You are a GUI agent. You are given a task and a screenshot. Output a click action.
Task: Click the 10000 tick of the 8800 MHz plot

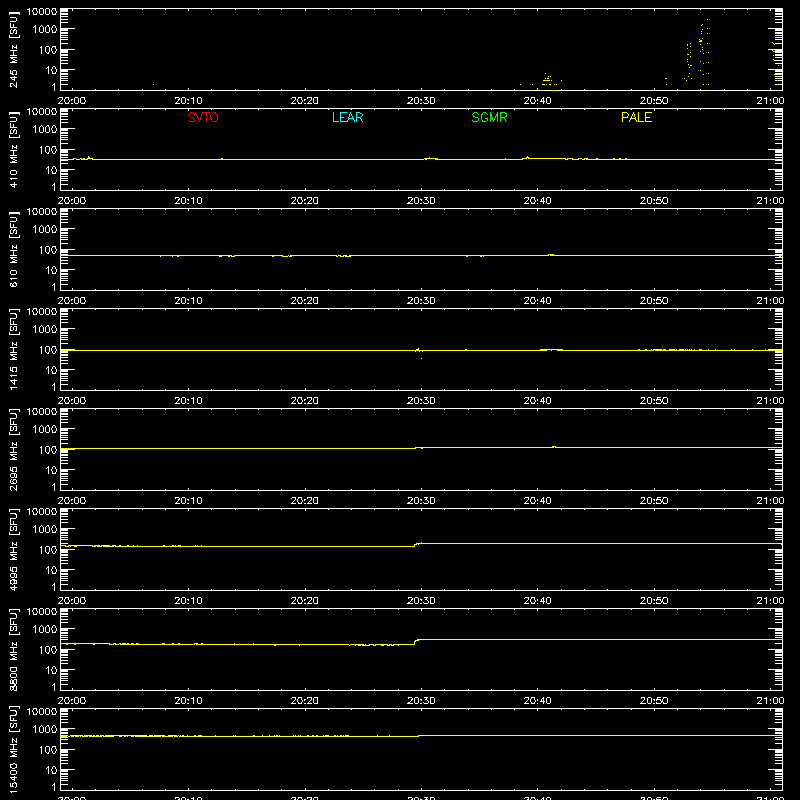tap(42, 612)
